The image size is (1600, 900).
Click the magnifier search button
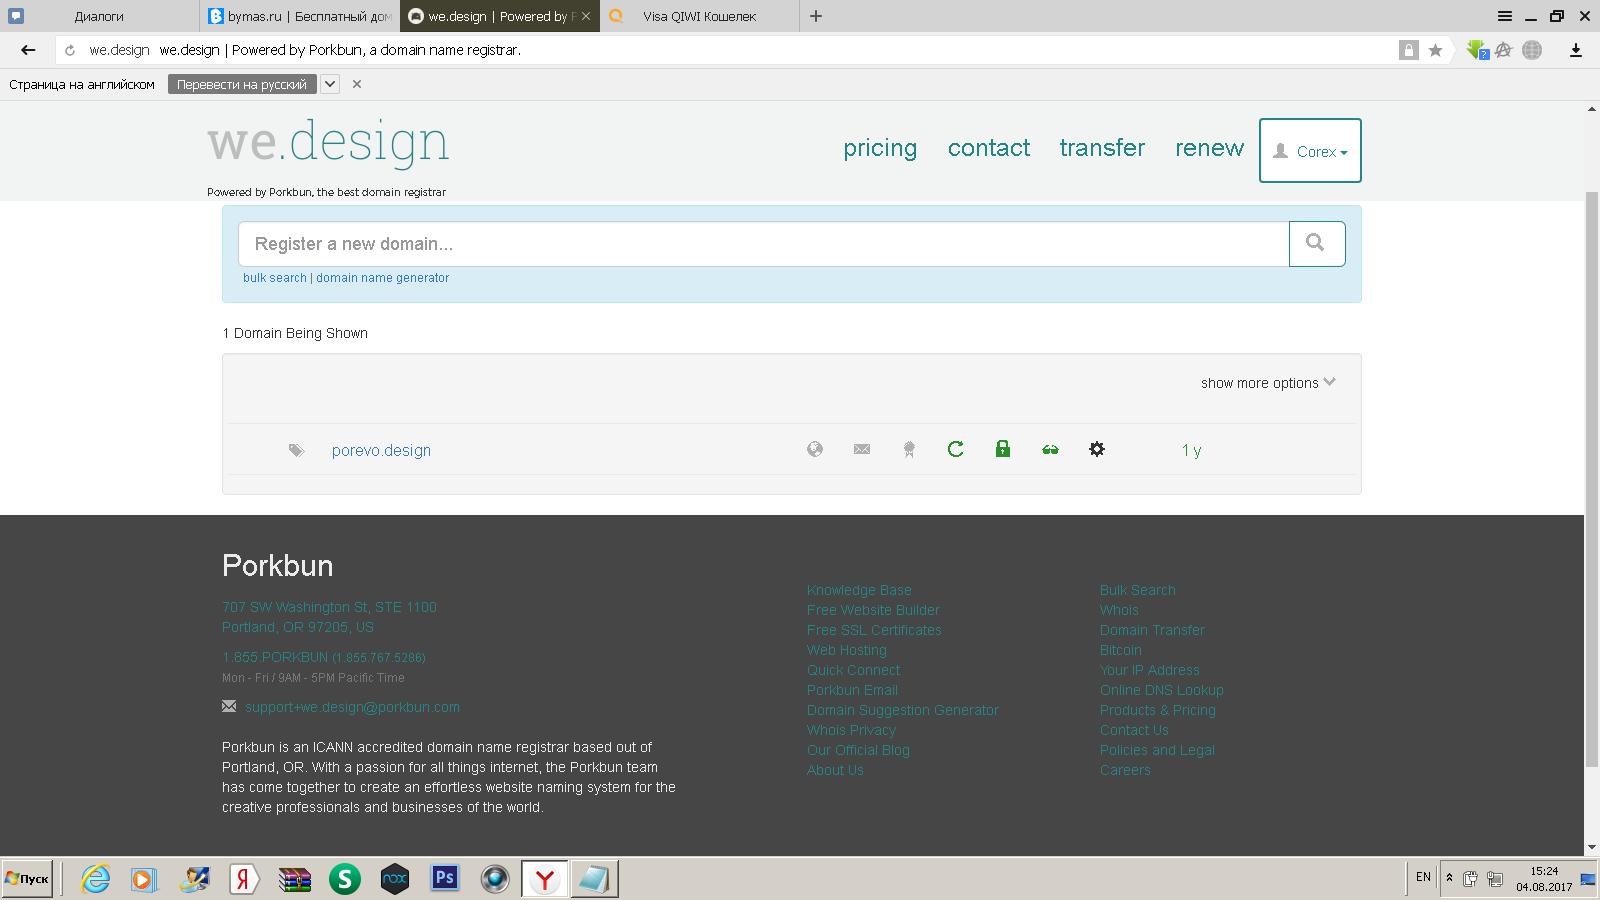(1316, 243)
